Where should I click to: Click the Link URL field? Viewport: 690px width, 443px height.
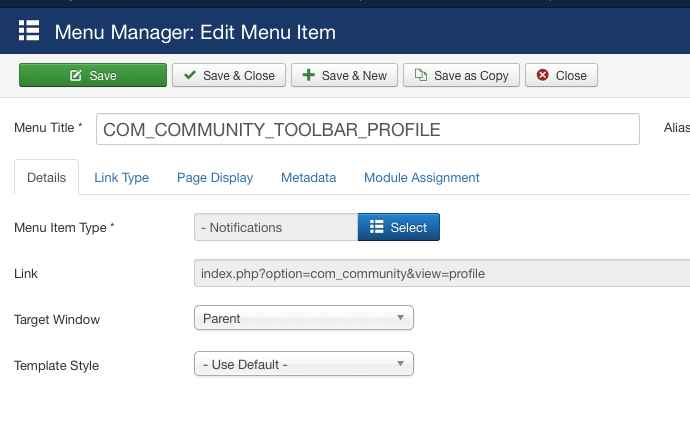point(442,273)
